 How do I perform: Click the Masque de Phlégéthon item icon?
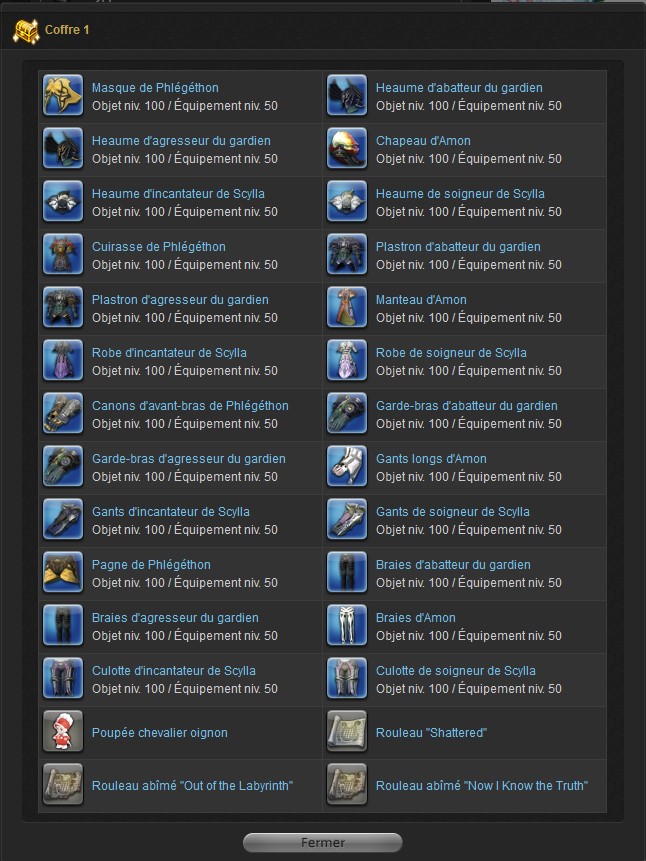63,96
